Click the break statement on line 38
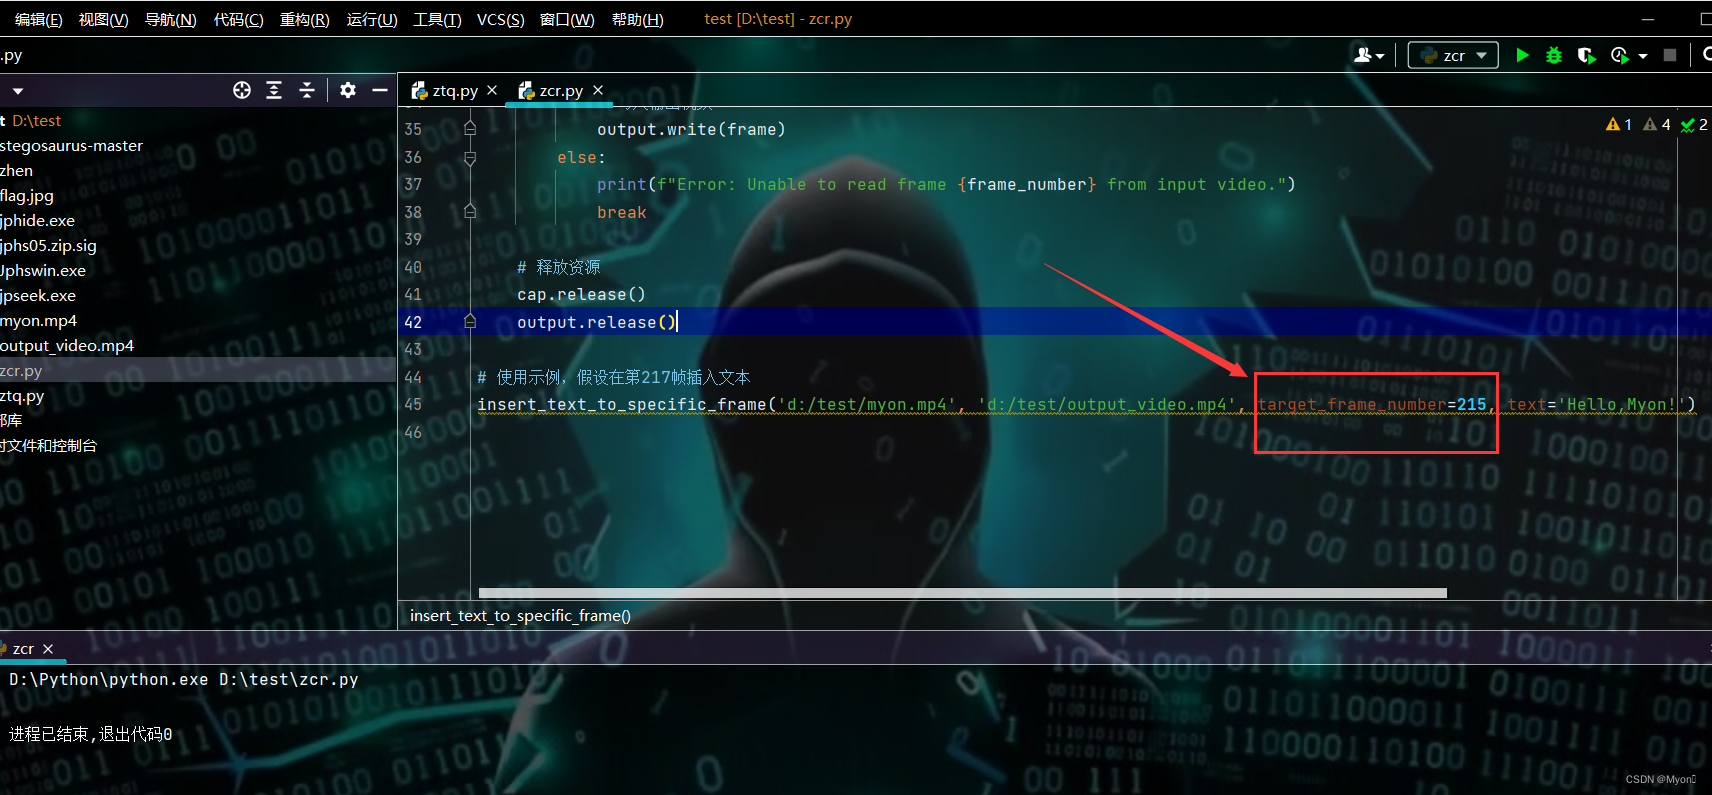 click(x=622, y=212)
